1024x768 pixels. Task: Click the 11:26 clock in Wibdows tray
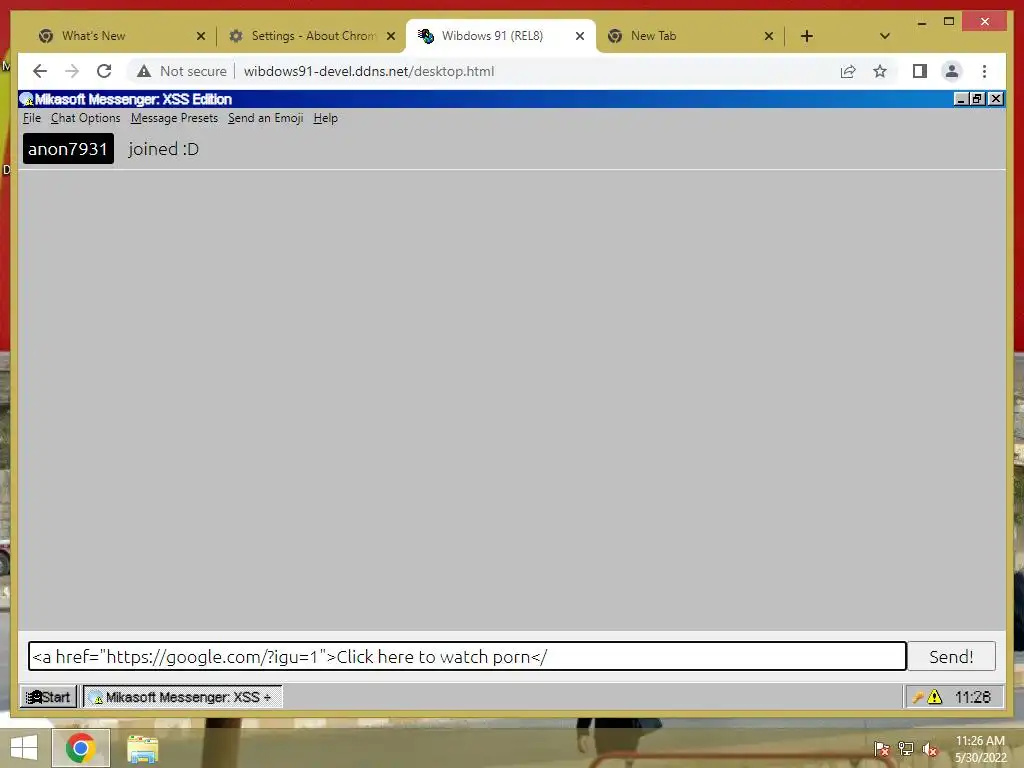click(972, 697)
